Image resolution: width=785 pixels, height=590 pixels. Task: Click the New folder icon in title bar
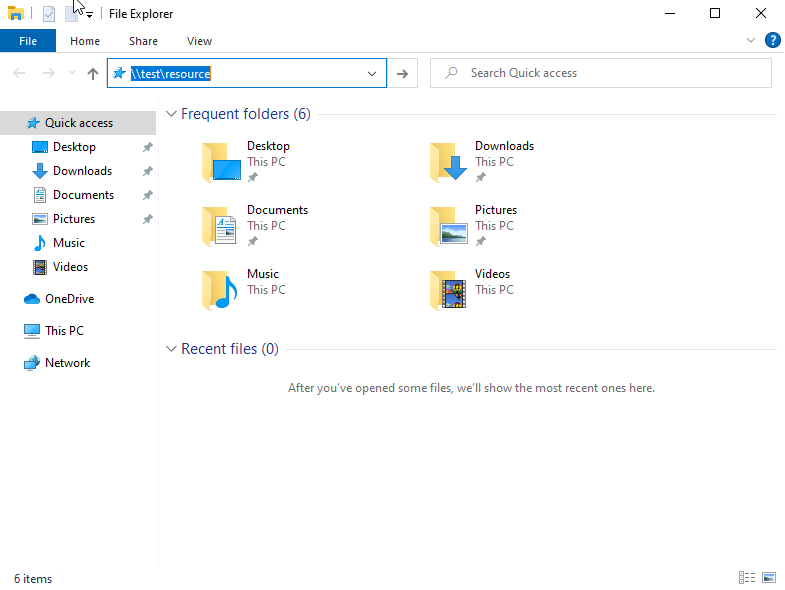pos(72,14)
